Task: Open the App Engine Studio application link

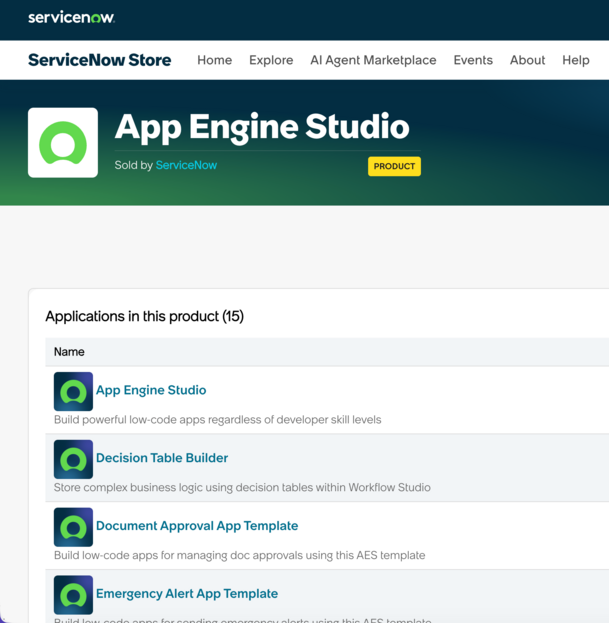Action: coord(151,390)
